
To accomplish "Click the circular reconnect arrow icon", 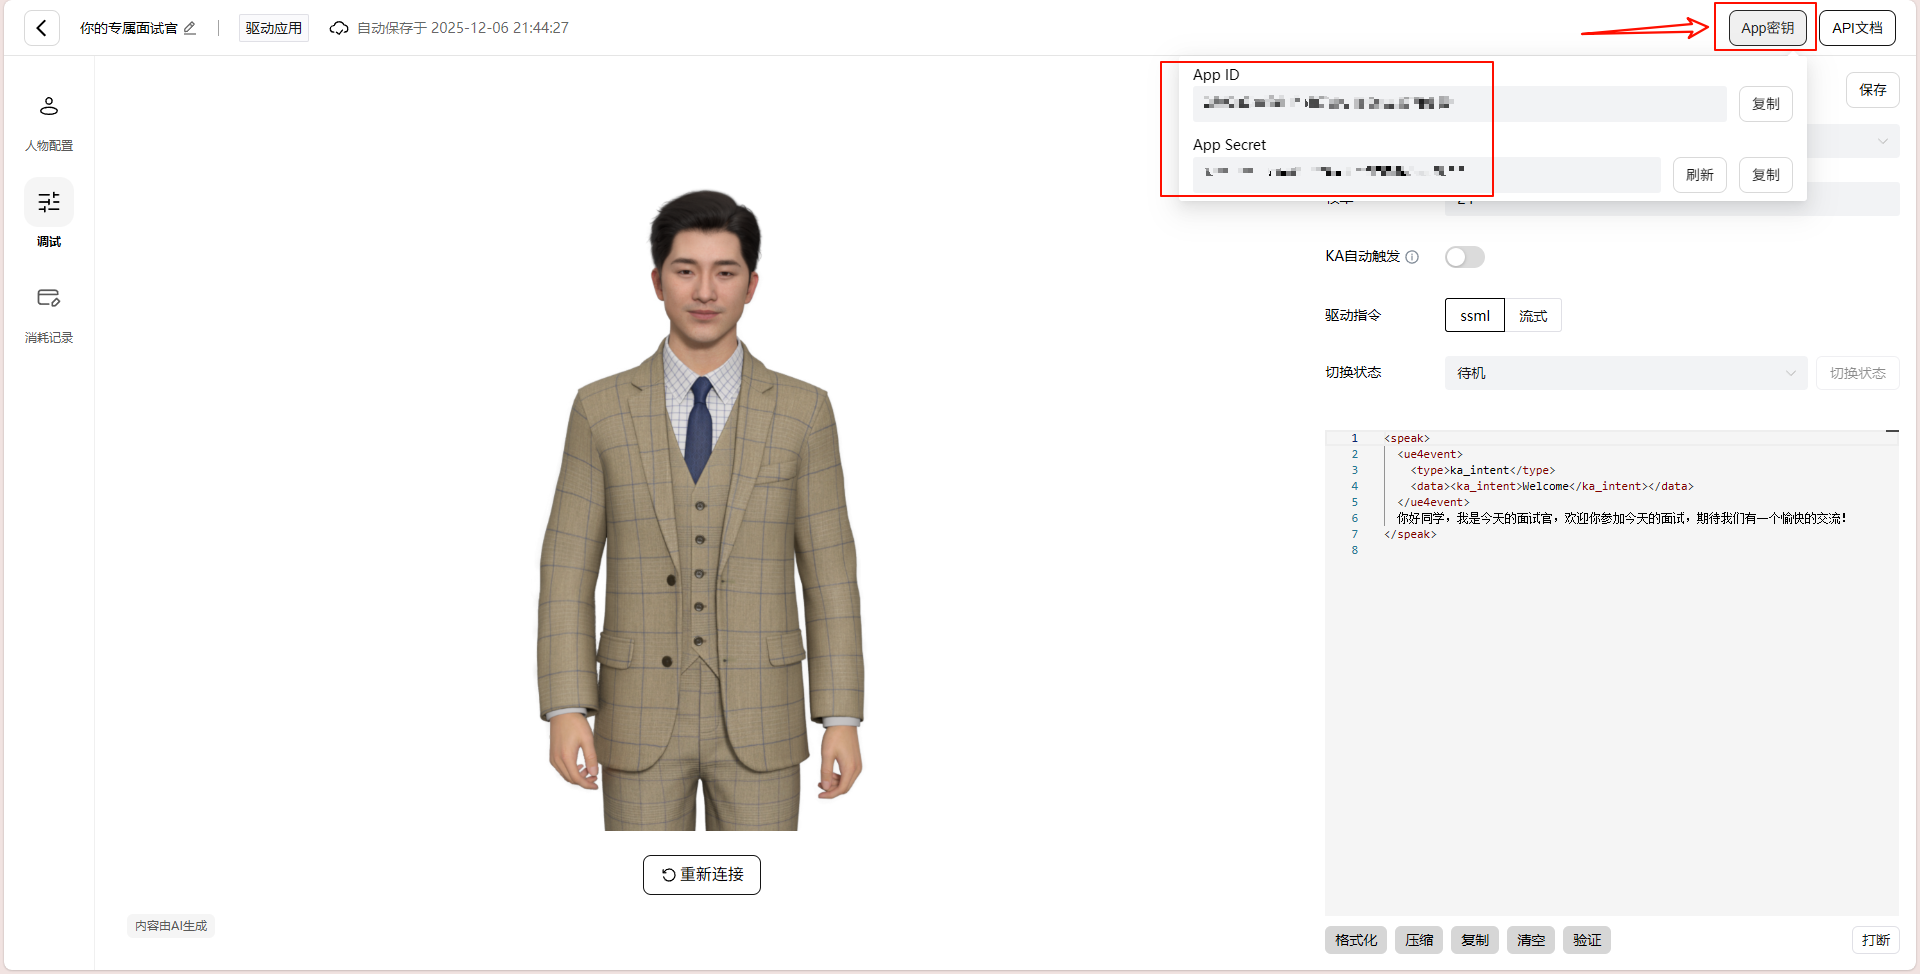I will (x=667, y=874).
